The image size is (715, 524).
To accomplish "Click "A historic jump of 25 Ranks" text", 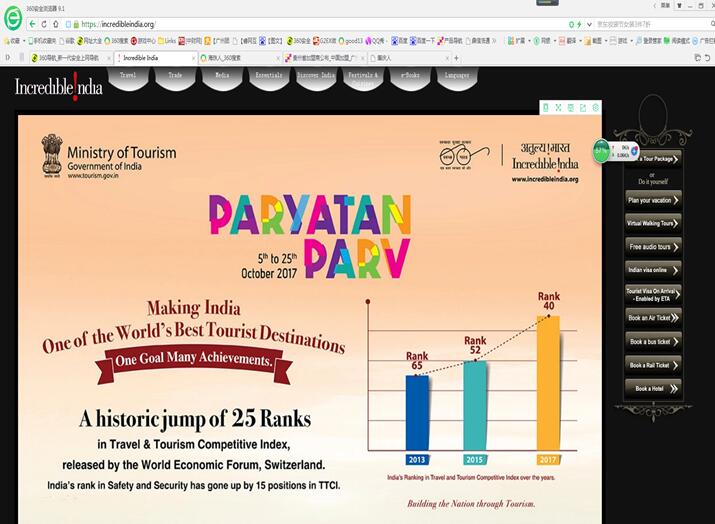I will (x=195, y=419).
